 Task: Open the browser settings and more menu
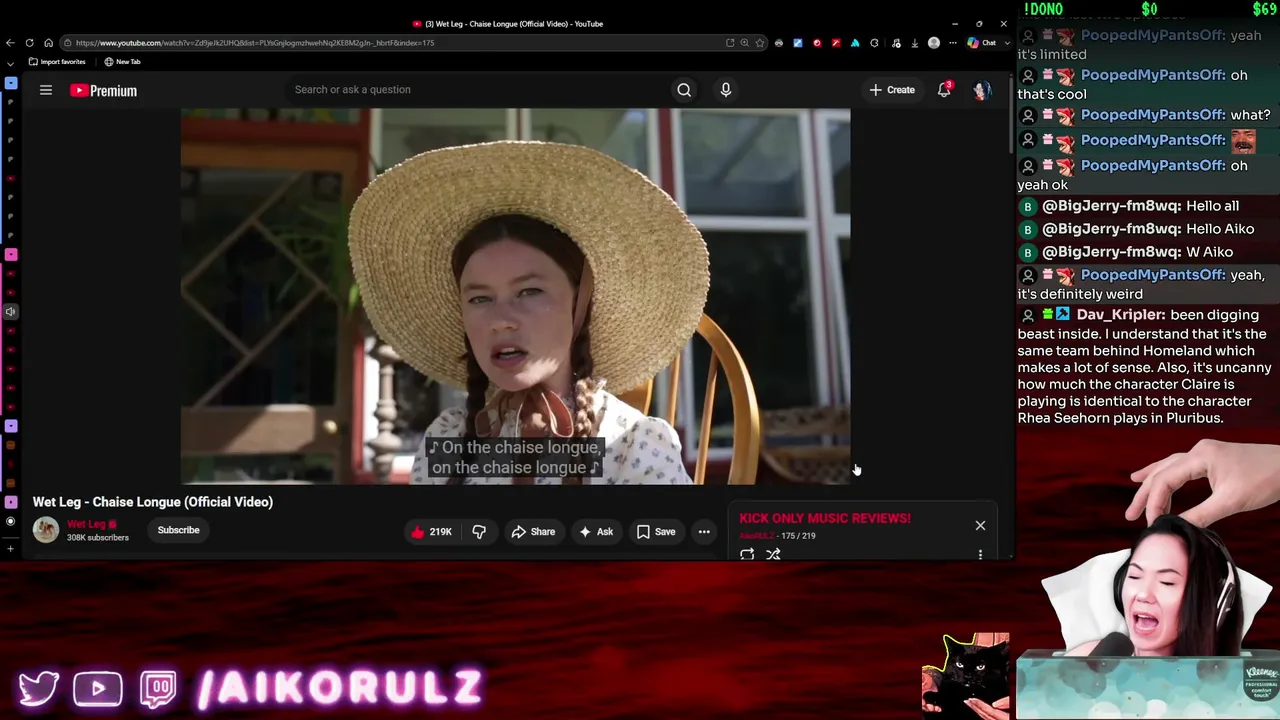click(x=952, y=43)
